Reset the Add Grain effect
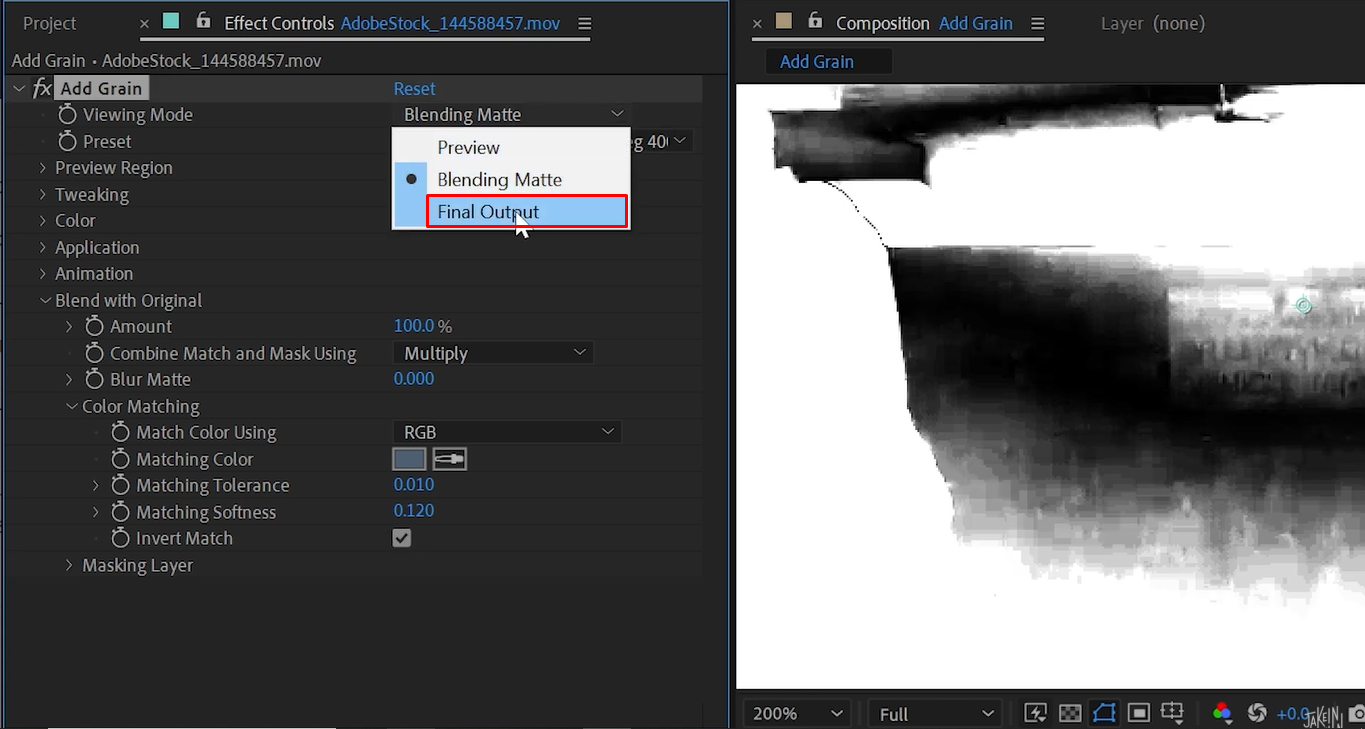 tap(414, 88)
